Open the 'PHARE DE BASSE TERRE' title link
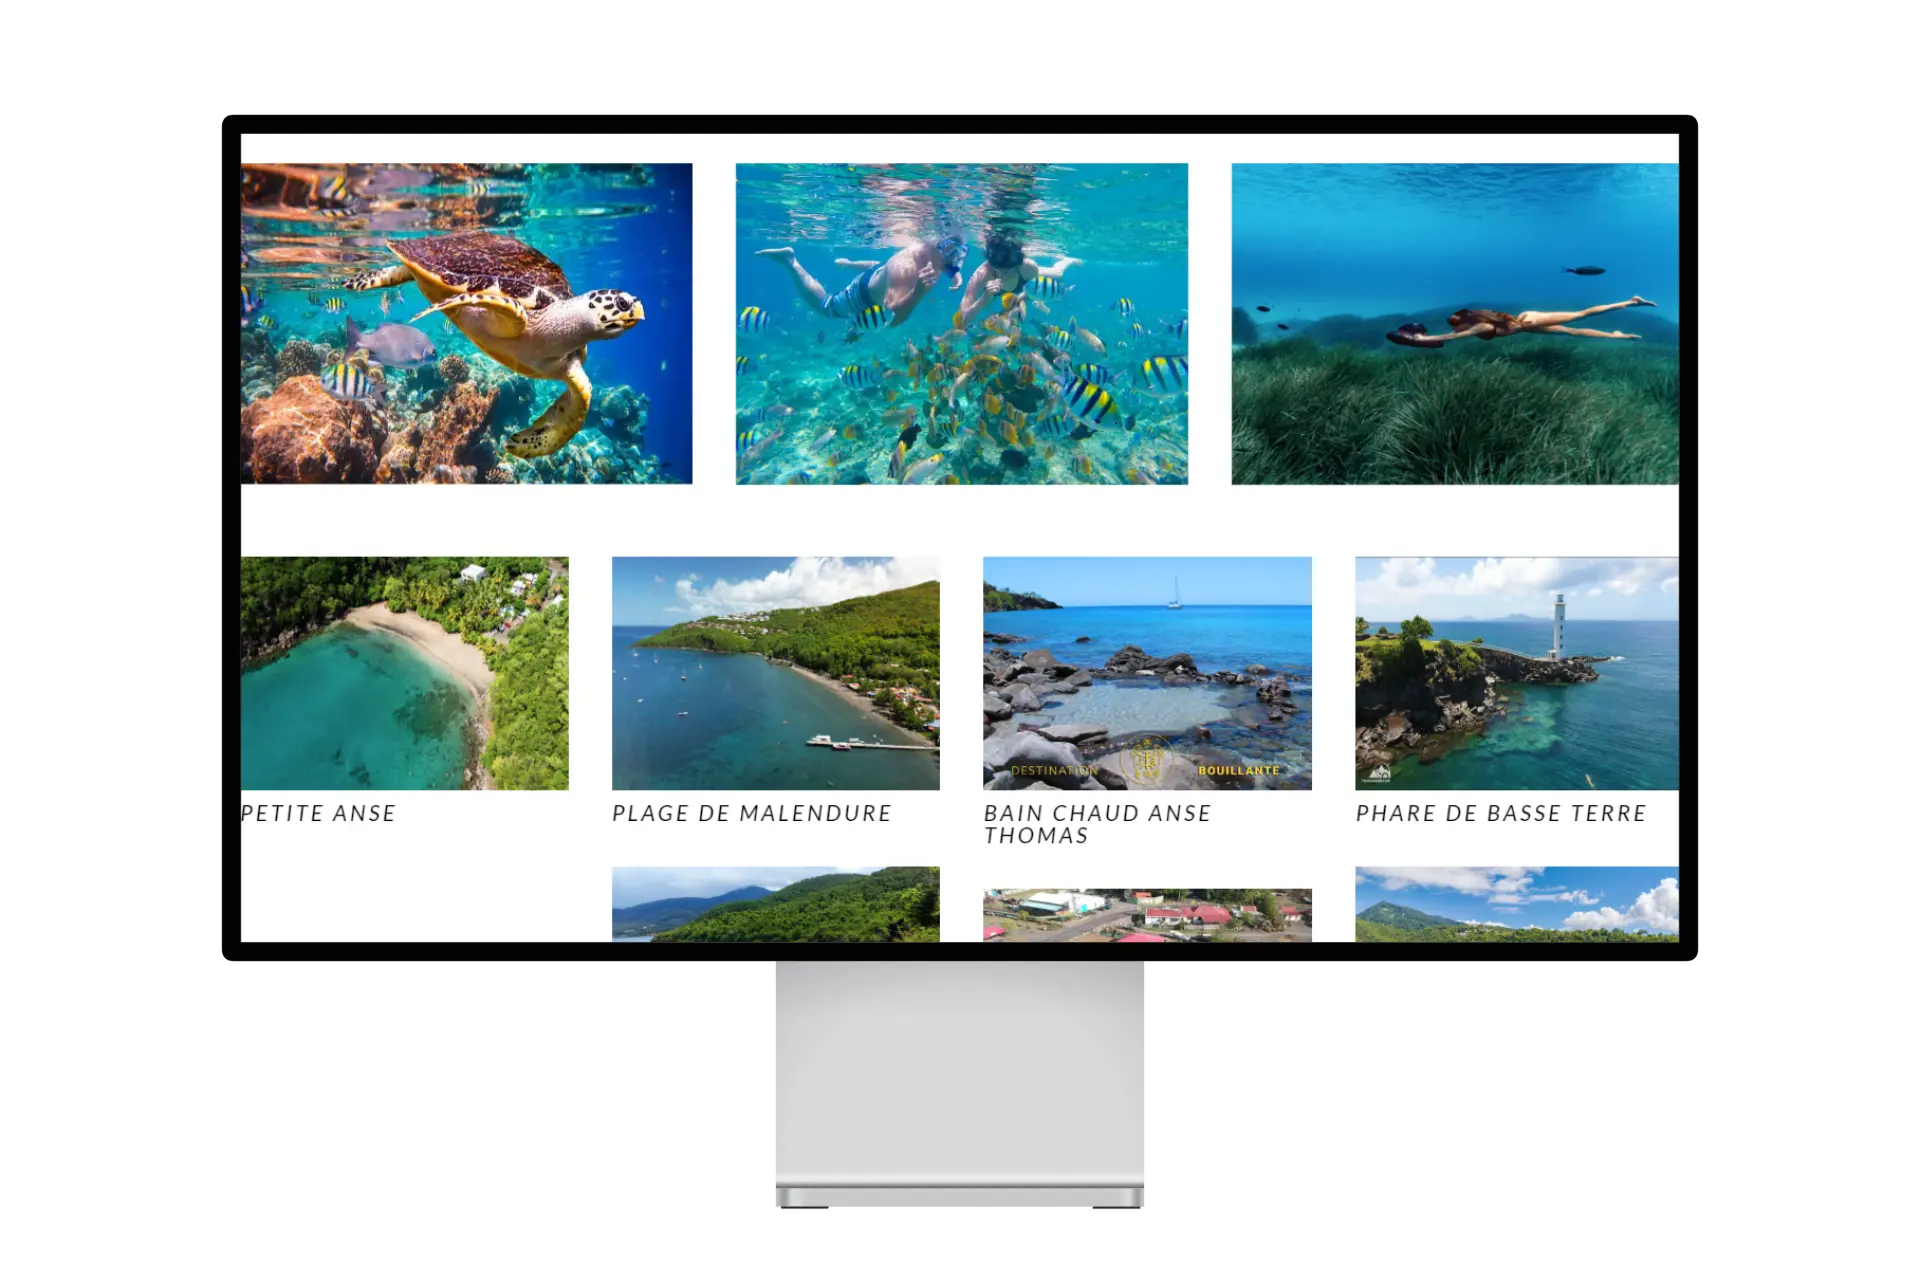Screen dimensions: 1920x1280 click(x=1501, y=814)
